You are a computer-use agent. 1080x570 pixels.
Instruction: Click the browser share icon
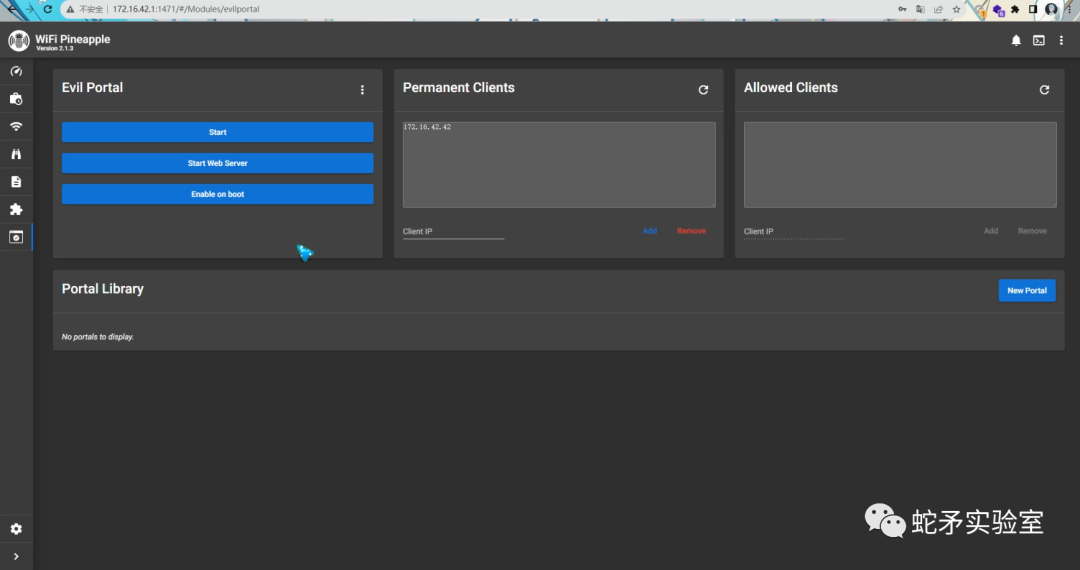pos(938,9)
